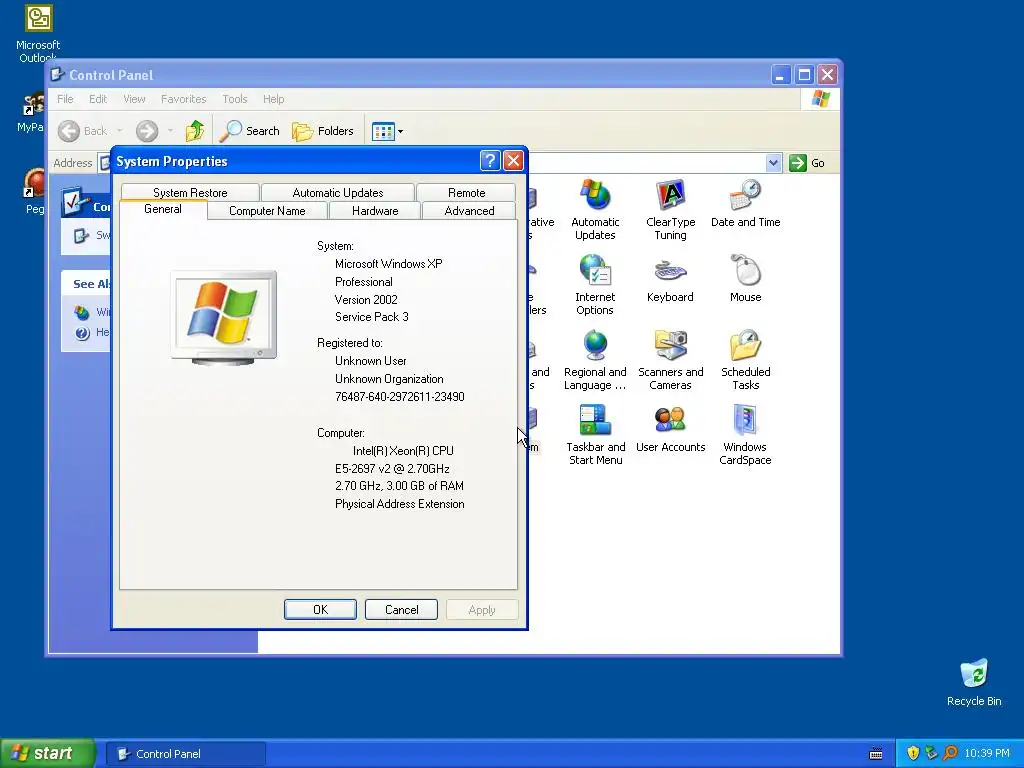
Task: Open Scanners and Cameras icon
Action: point(670,359)
